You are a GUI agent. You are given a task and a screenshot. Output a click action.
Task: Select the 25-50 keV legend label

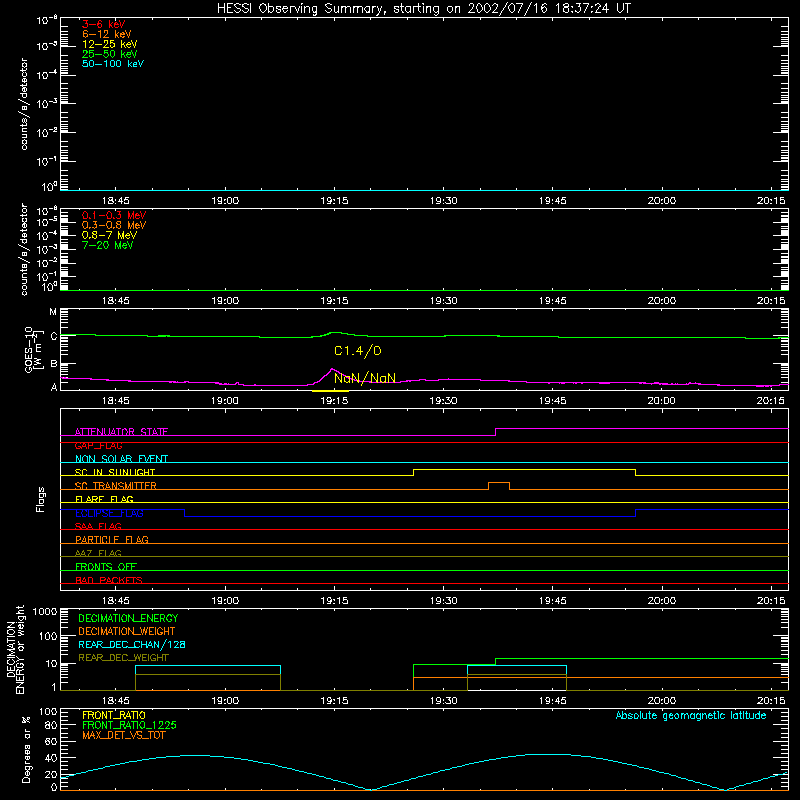tap(109, 54)
